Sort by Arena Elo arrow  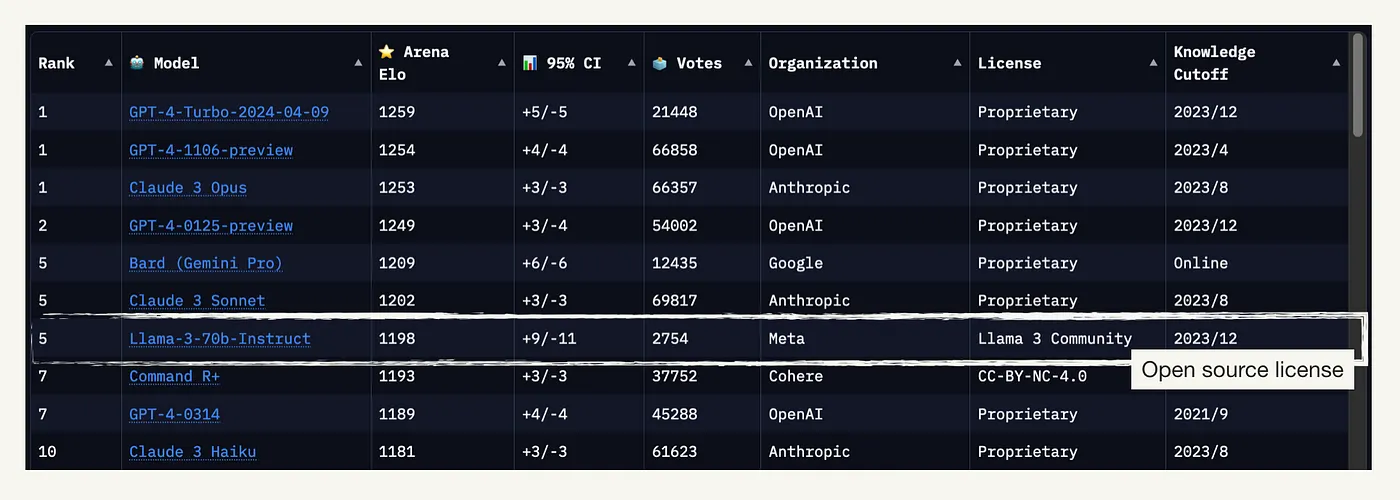pos(502,63)
